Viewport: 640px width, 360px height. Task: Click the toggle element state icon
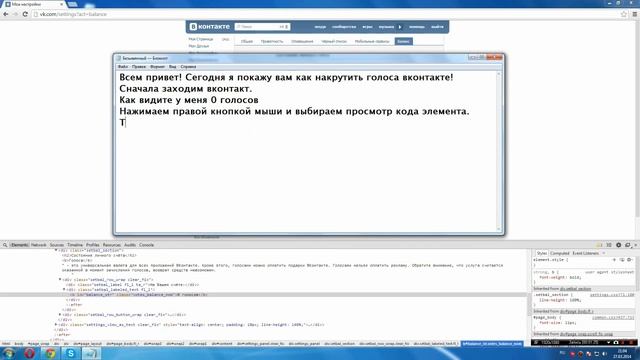(x=622, y=260)
